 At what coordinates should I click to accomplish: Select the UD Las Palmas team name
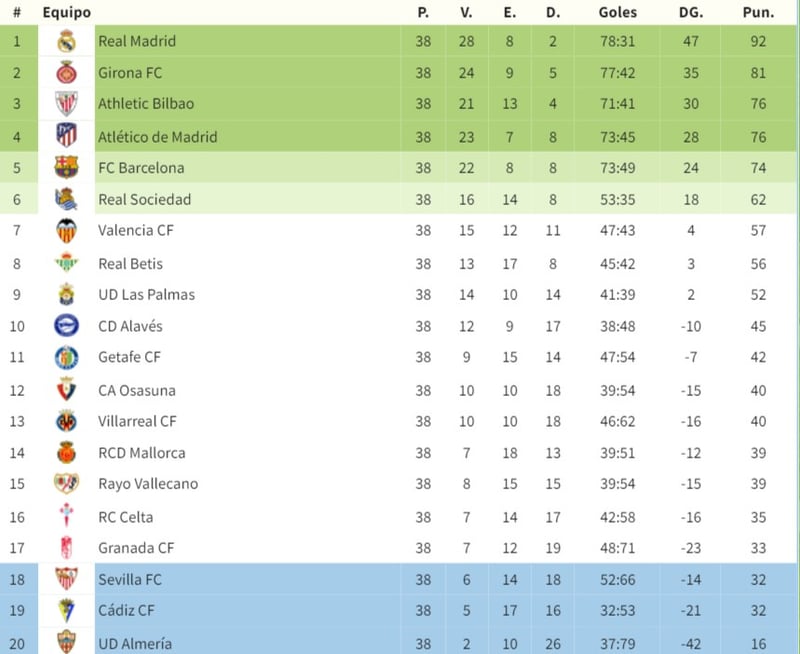(x=146, y=294)
